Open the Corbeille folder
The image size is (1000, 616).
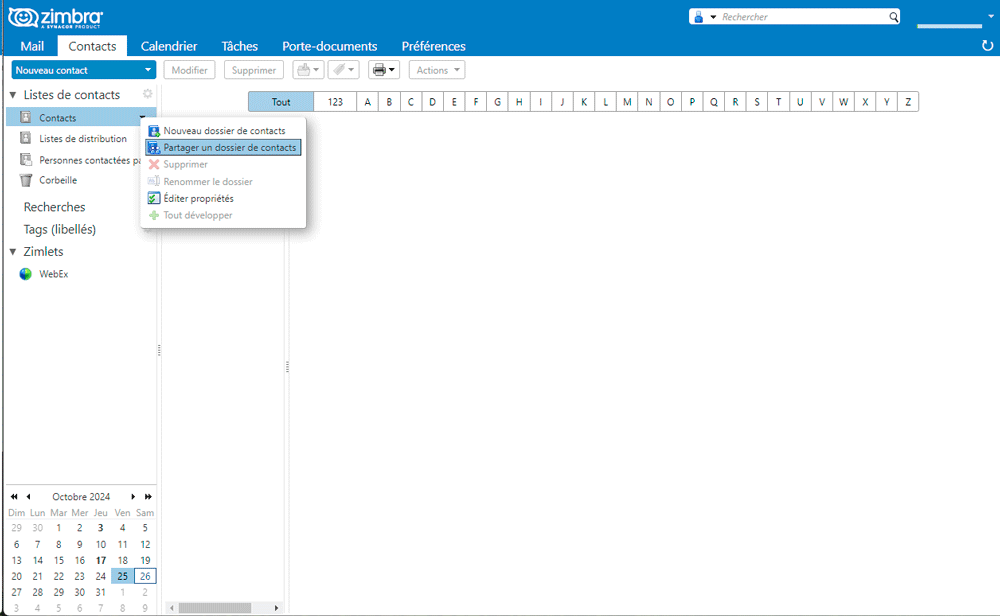coord(58,180)
